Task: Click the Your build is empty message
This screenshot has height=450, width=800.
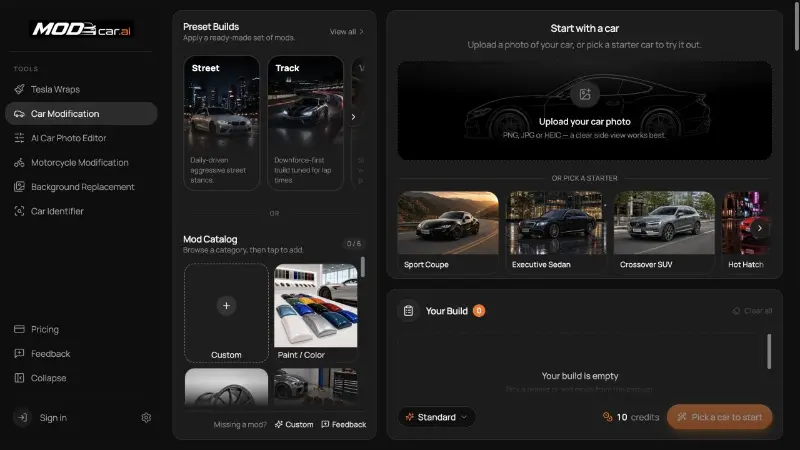Action: [580, 376]
